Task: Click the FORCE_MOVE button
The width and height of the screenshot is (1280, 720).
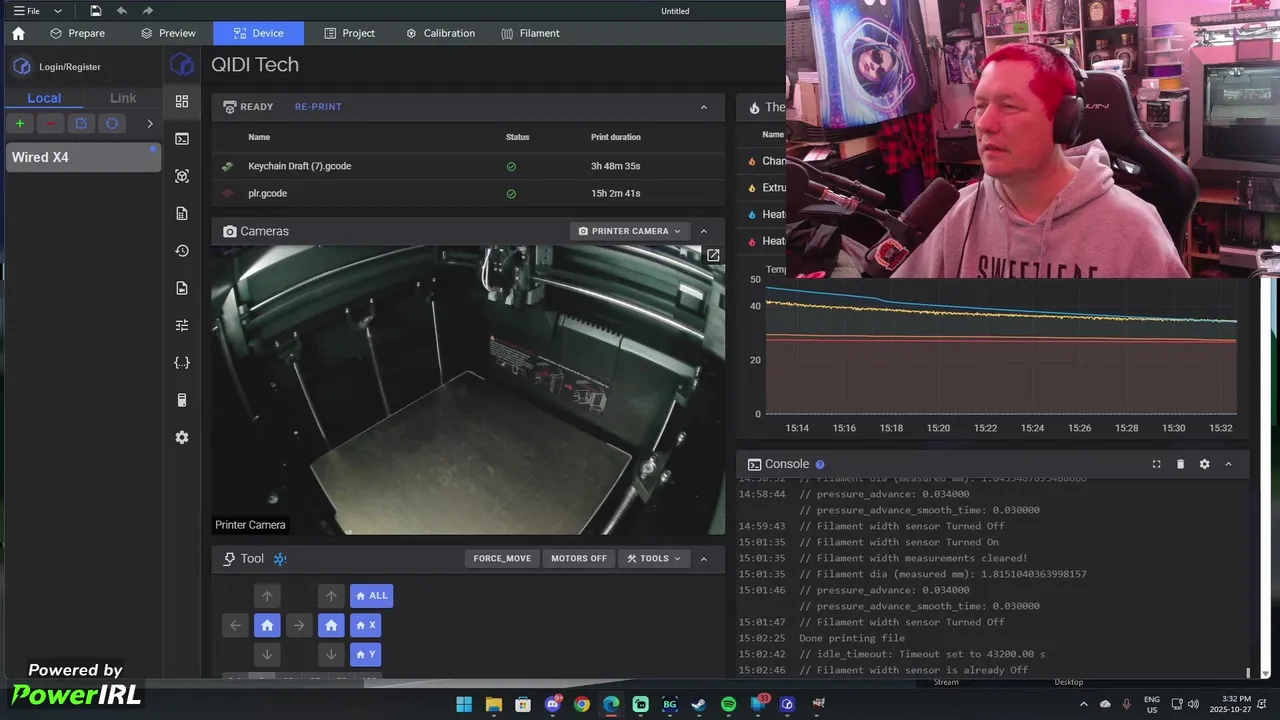Action: click(502, 559)
